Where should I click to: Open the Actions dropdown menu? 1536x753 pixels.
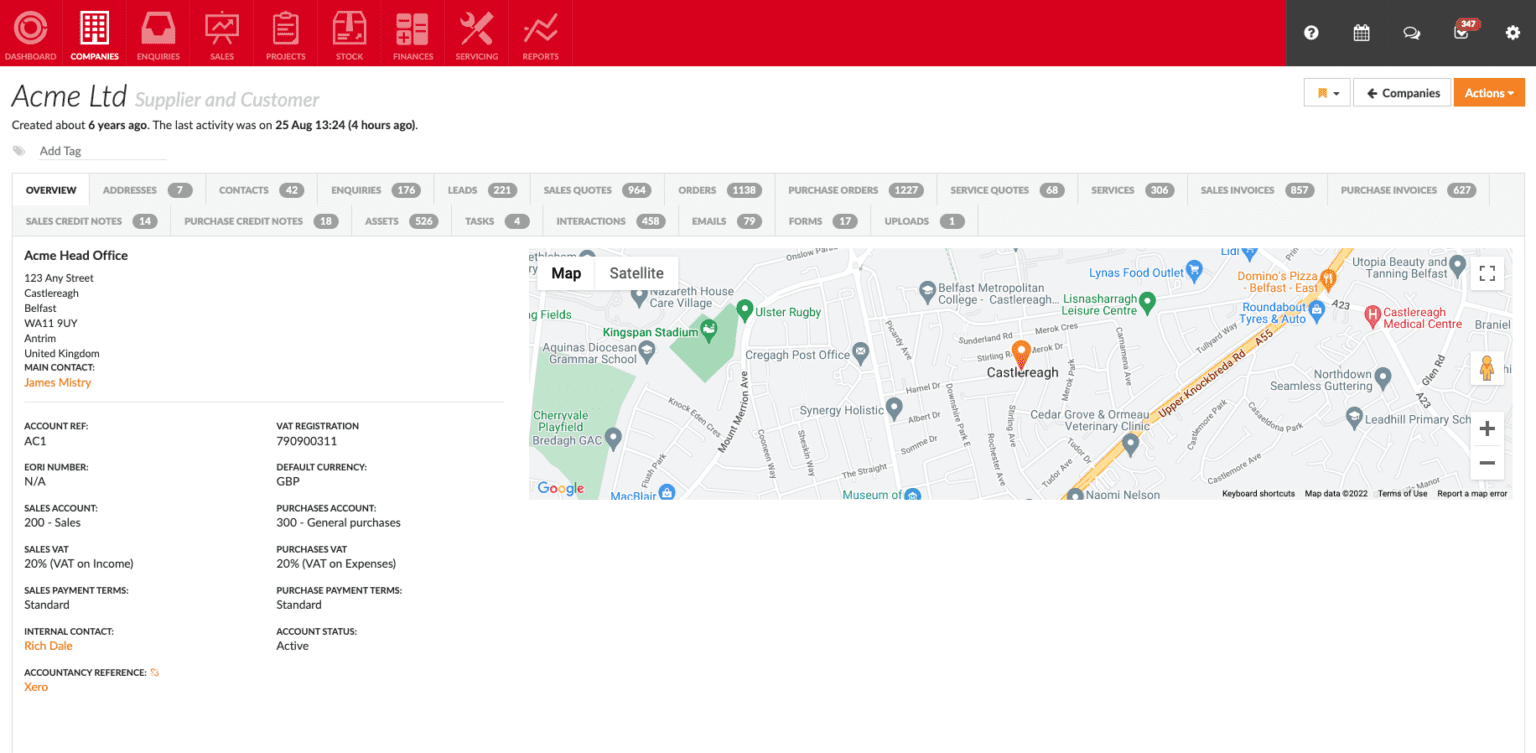[x=1489, y=92]
